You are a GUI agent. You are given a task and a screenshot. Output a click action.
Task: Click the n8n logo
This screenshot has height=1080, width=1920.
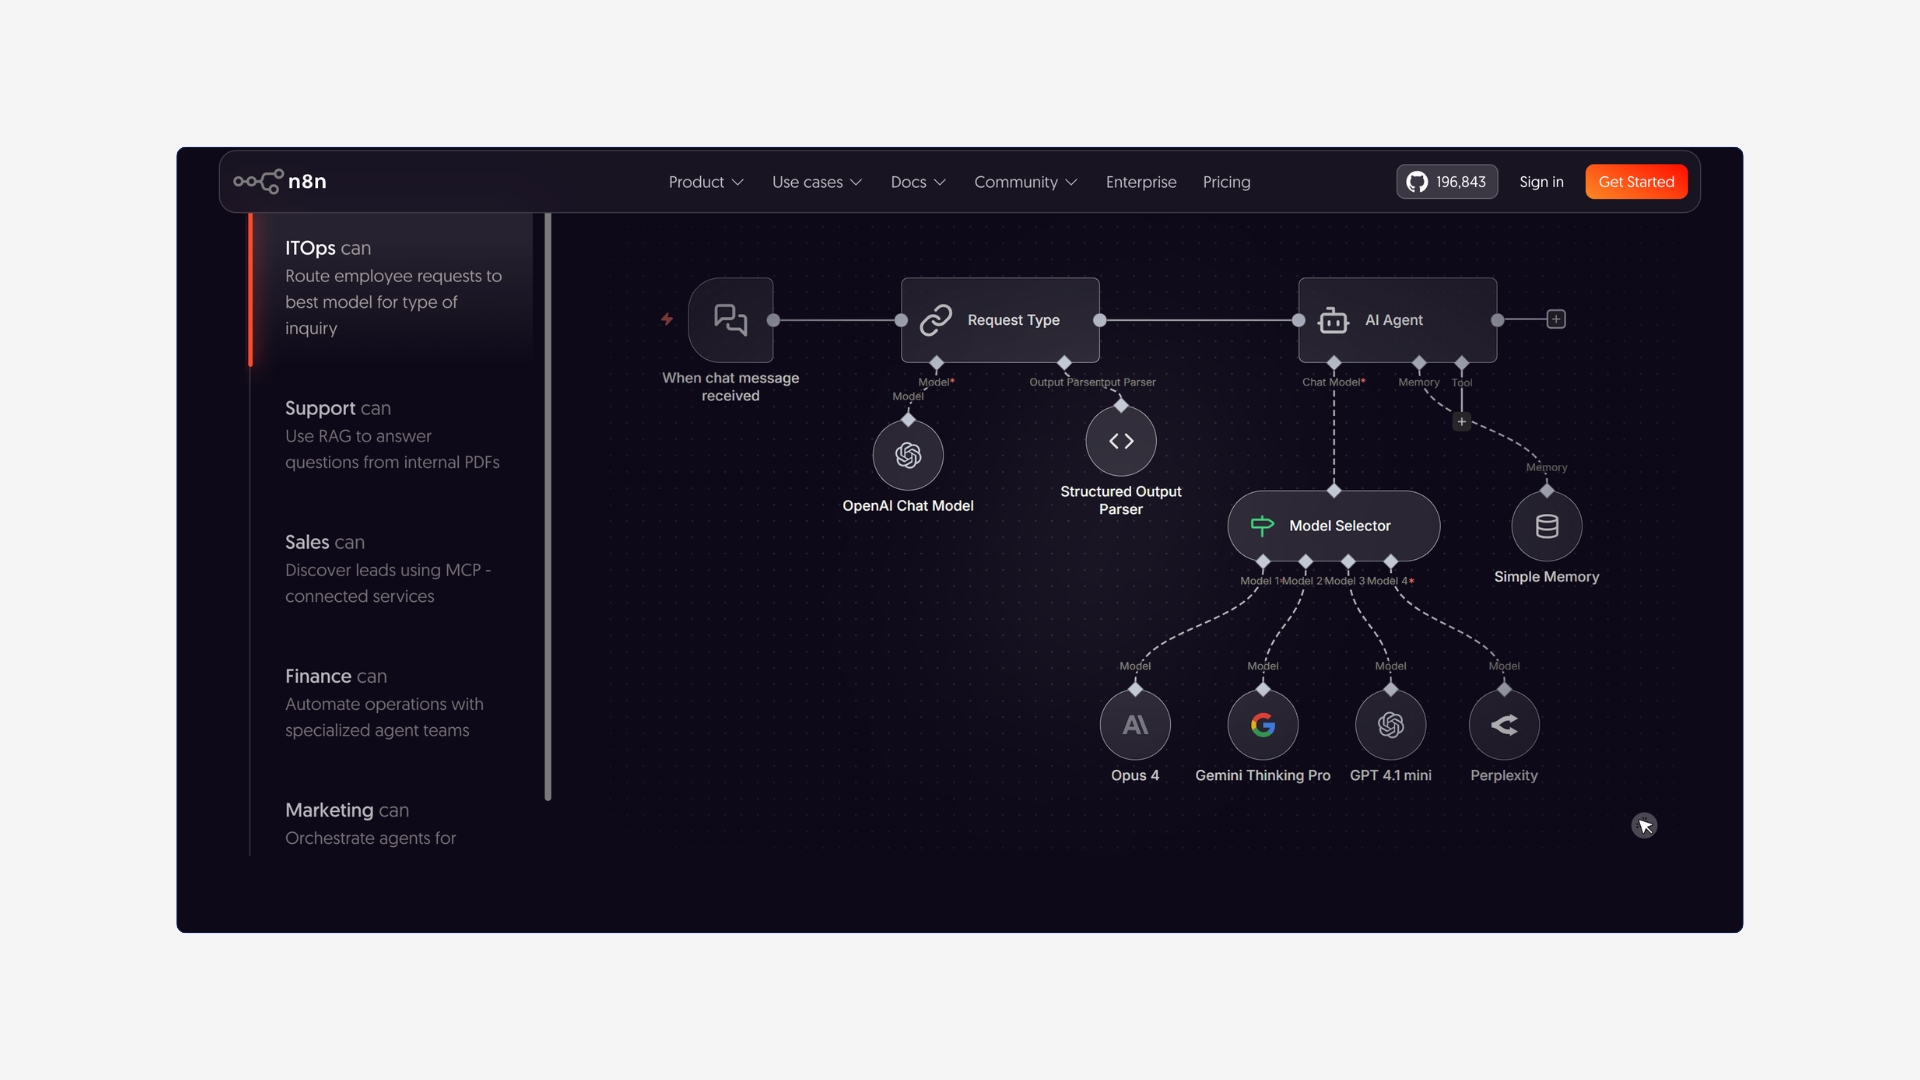pos(280,181)
